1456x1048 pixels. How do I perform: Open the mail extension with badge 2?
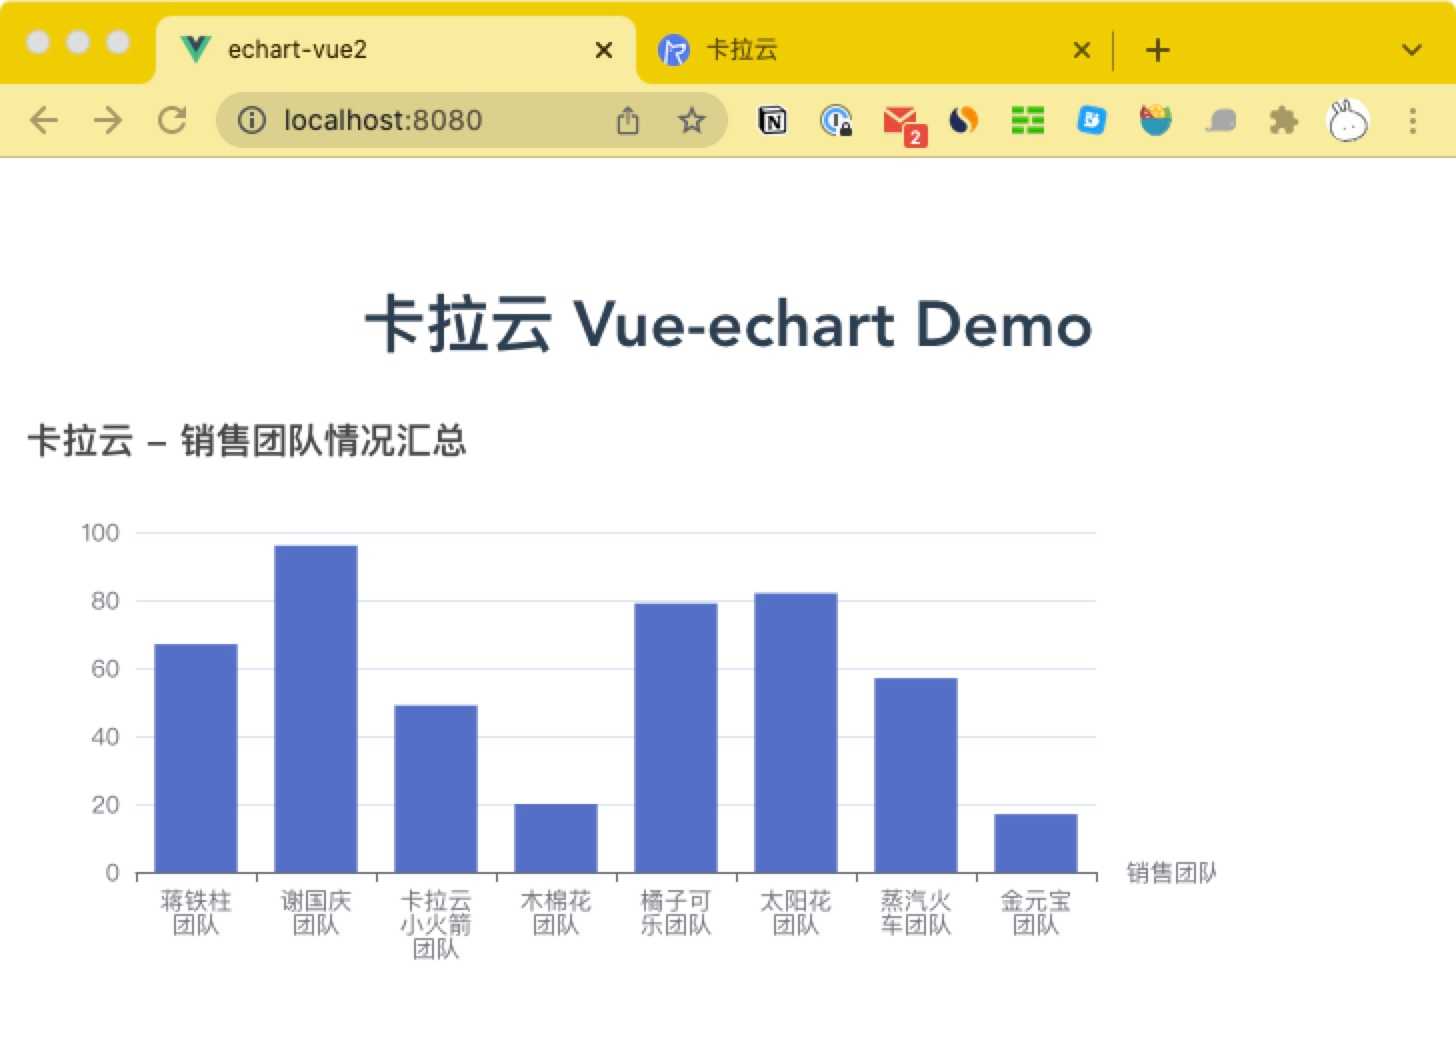coord(903,124)
